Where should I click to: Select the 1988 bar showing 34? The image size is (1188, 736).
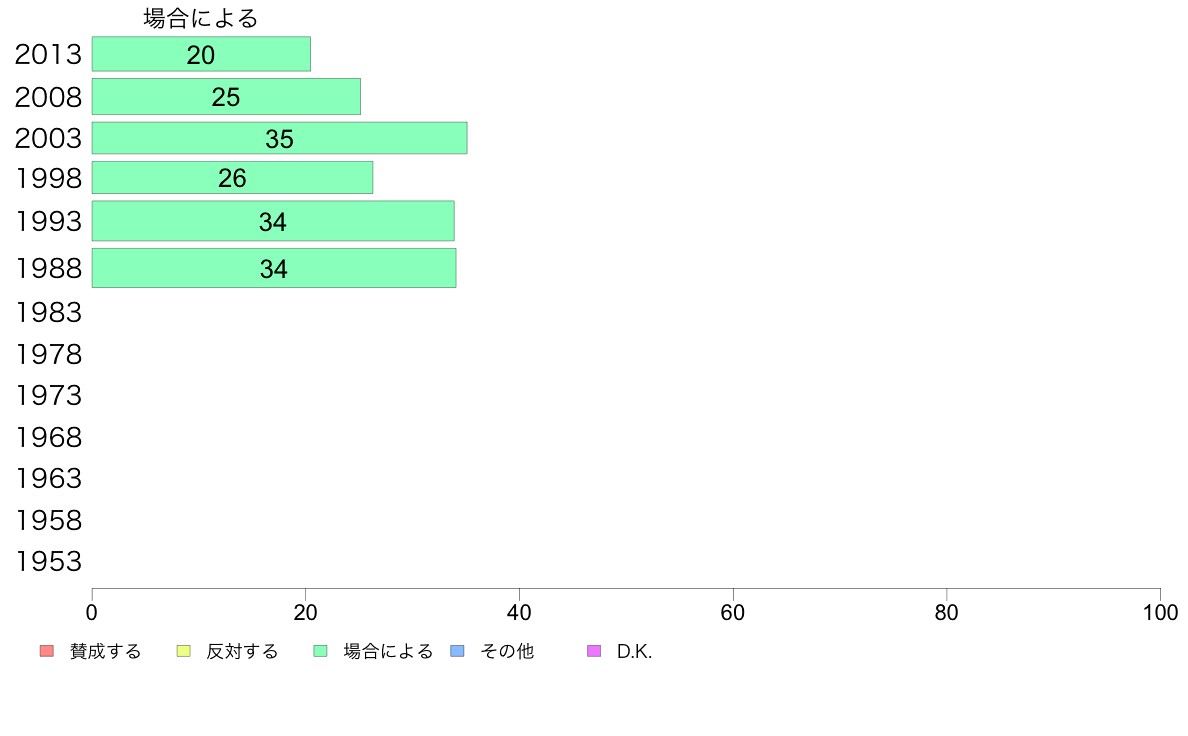274,268
